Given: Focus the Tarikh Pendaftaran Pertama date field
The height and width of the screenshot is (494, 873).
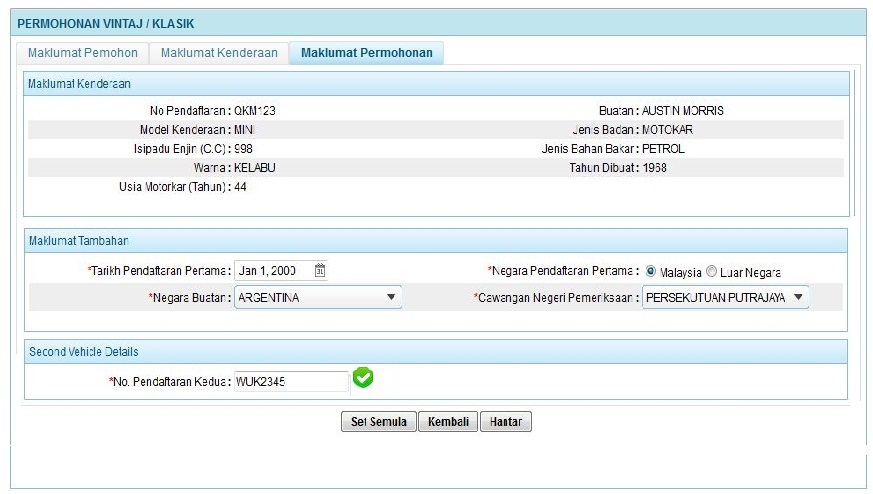Looking at the screenshot, I should [274, 271].
